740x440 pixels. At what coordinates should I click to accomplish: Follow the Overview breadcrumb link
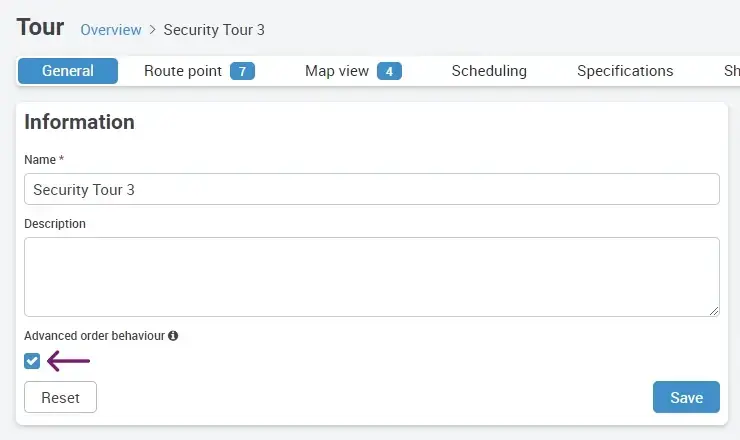112,30
